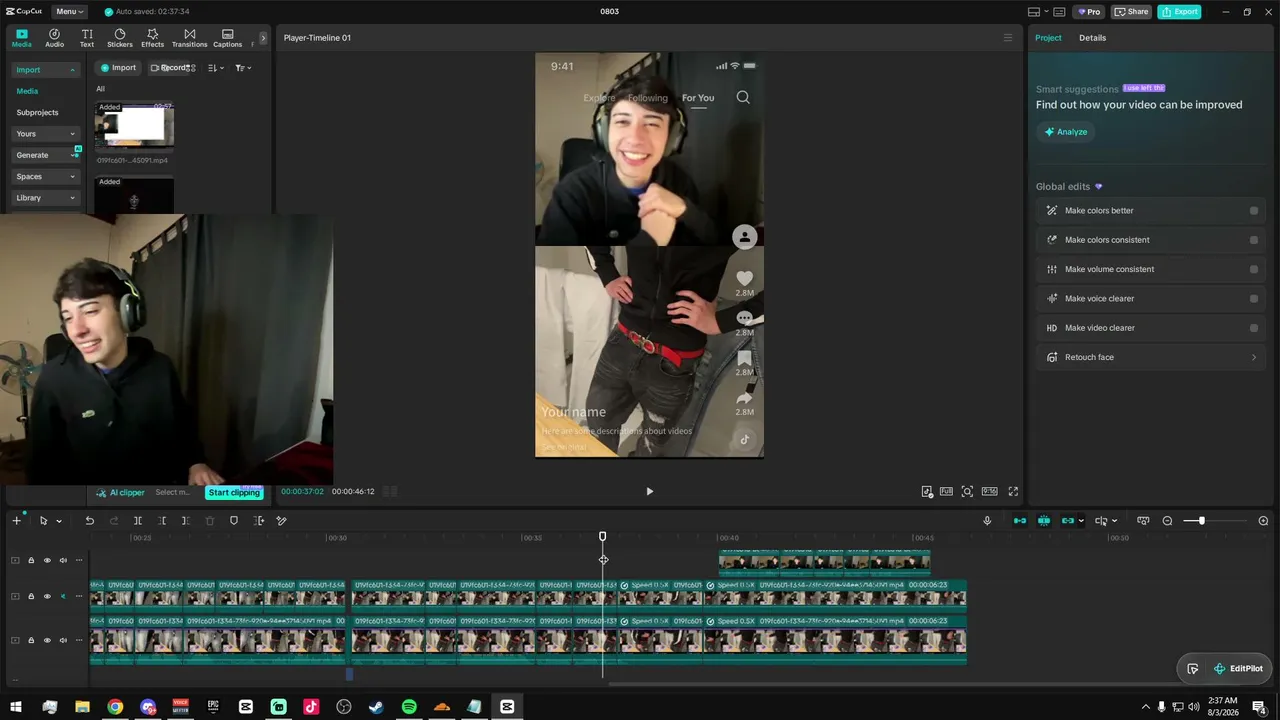Undo the last timeline edit
This screenshot has height=720, width=1280.
89,521
